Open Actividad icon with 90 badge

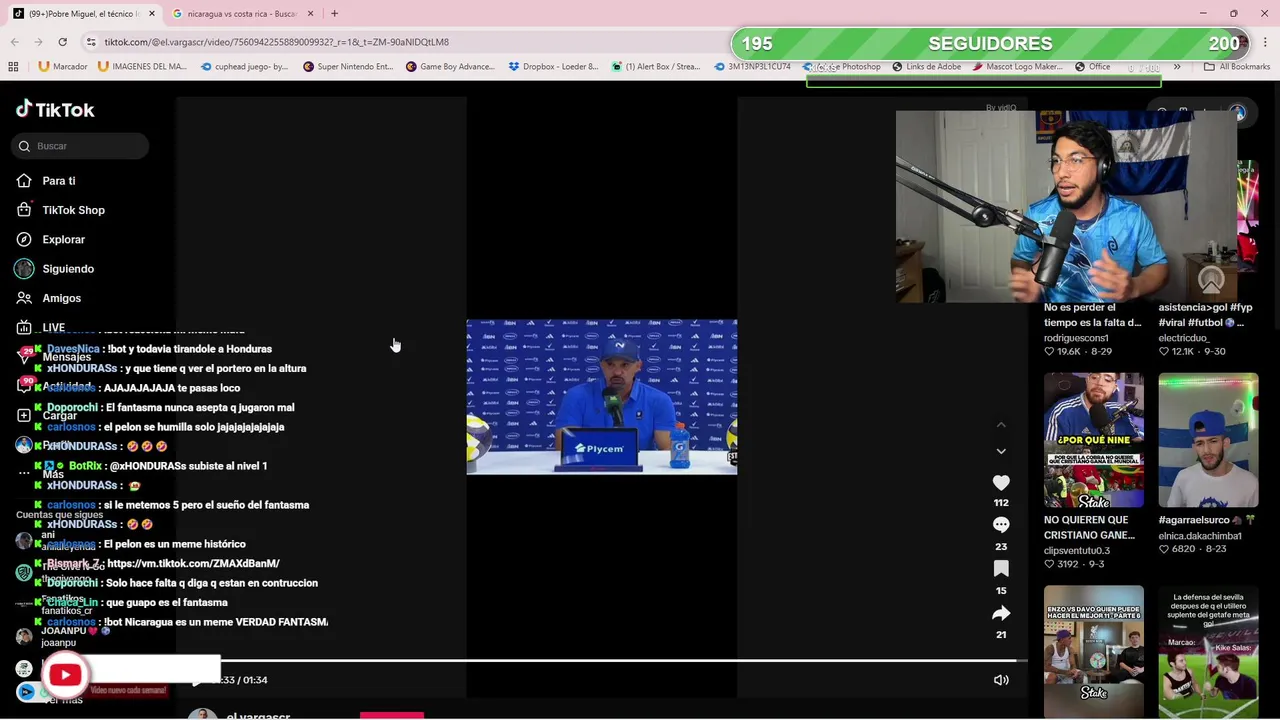pyautogui.click(x=24, y=386)
